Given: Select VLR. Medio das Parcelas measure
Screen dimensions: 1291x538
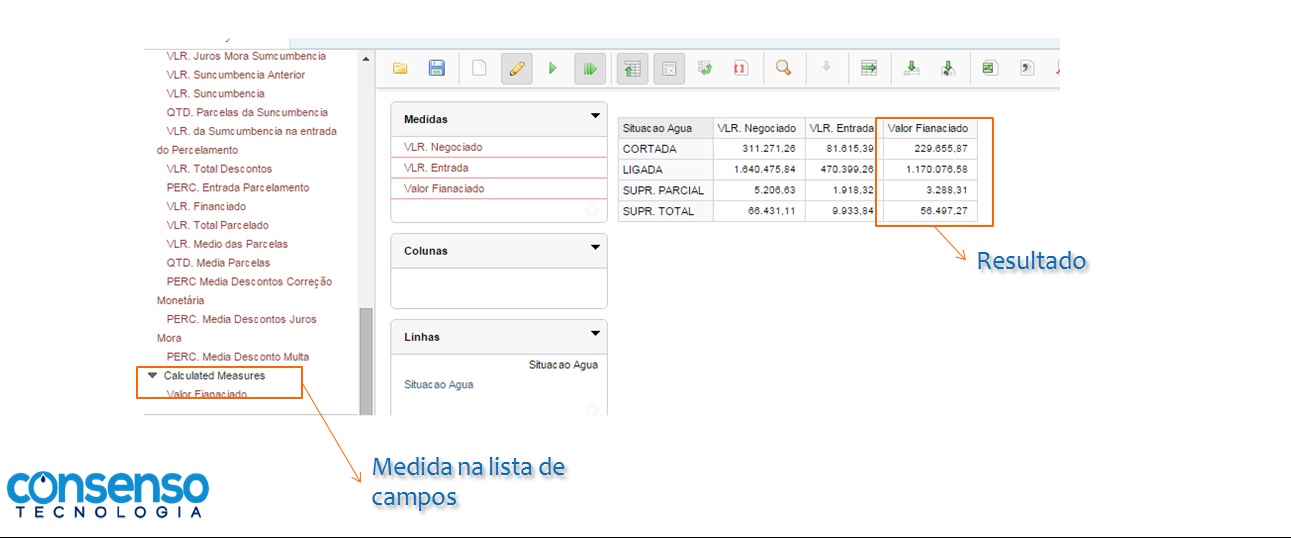Looking at the screenshot, I should [227, 244].
